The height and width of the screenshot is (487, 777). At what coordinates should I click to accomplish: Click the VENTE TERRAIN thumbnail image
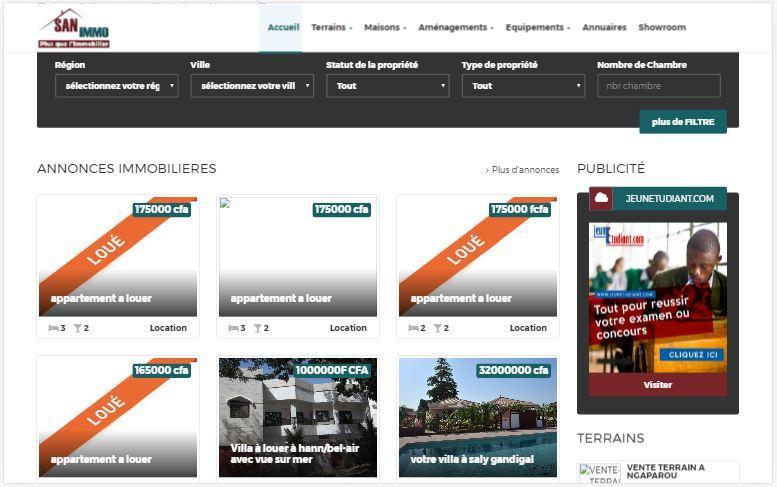[x=600, y=473]
